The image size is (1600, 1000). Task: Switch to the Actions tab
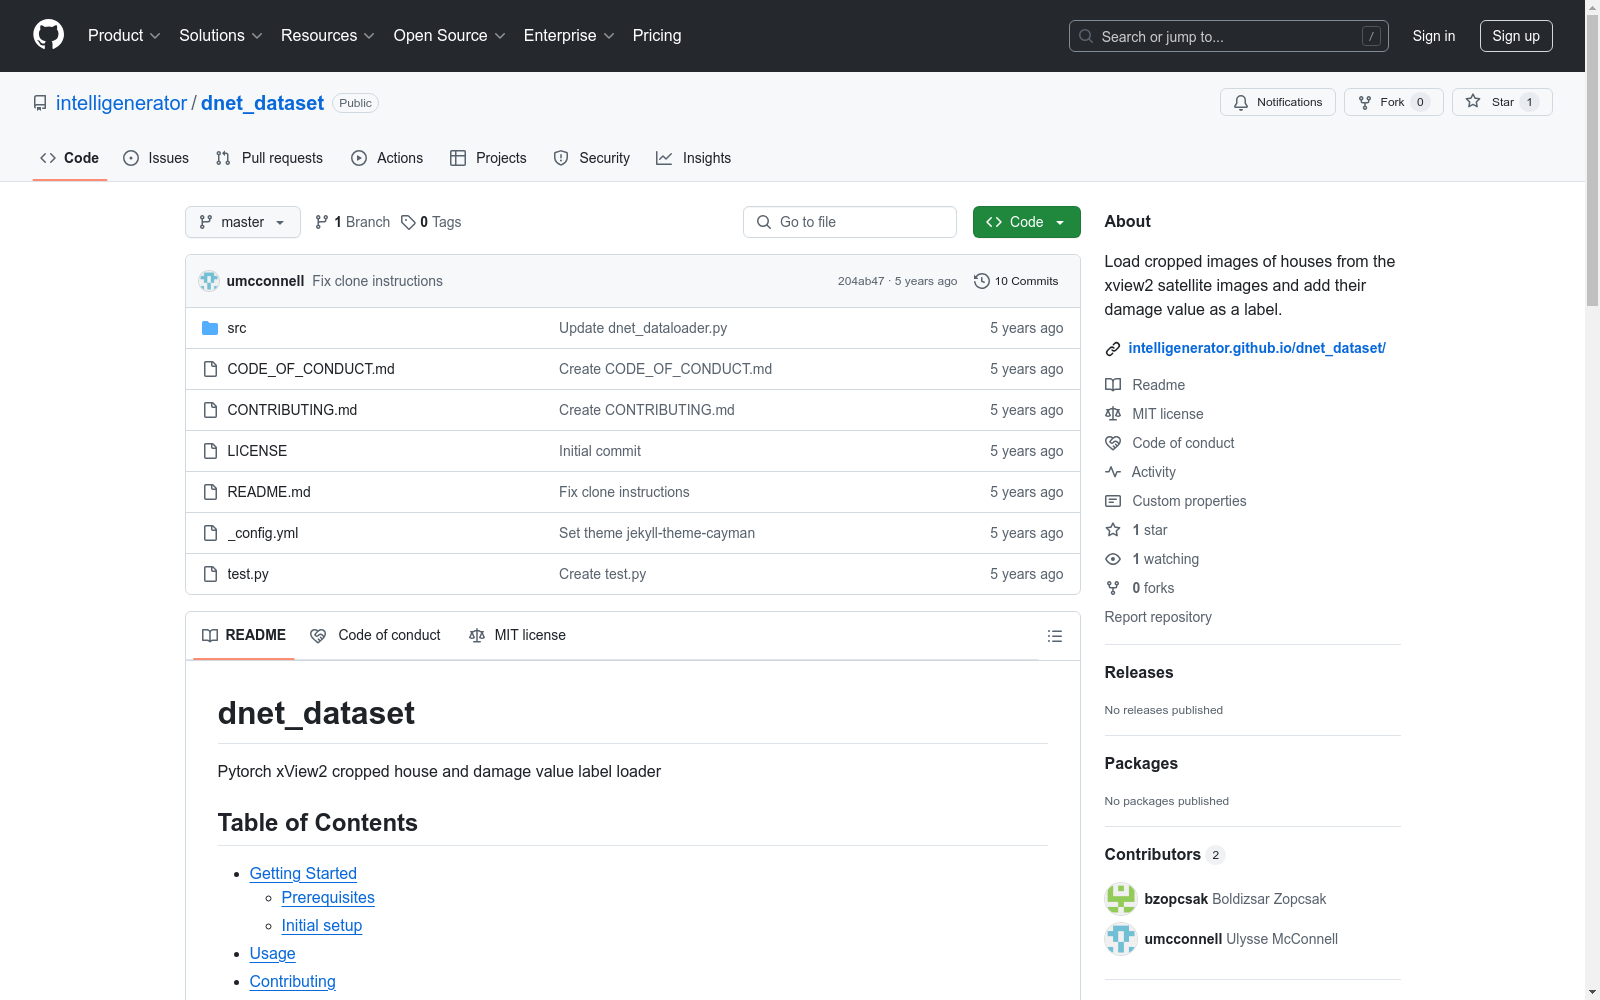coord(387,158)
